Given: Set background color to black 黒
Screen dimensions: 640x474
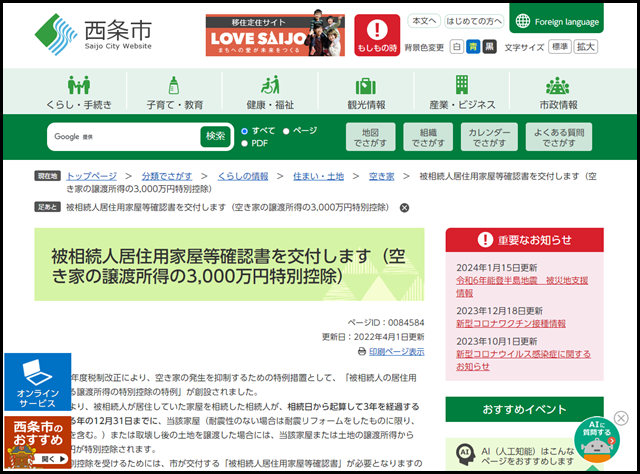Looking at the screenshot, I should click(x=489, y=47).
